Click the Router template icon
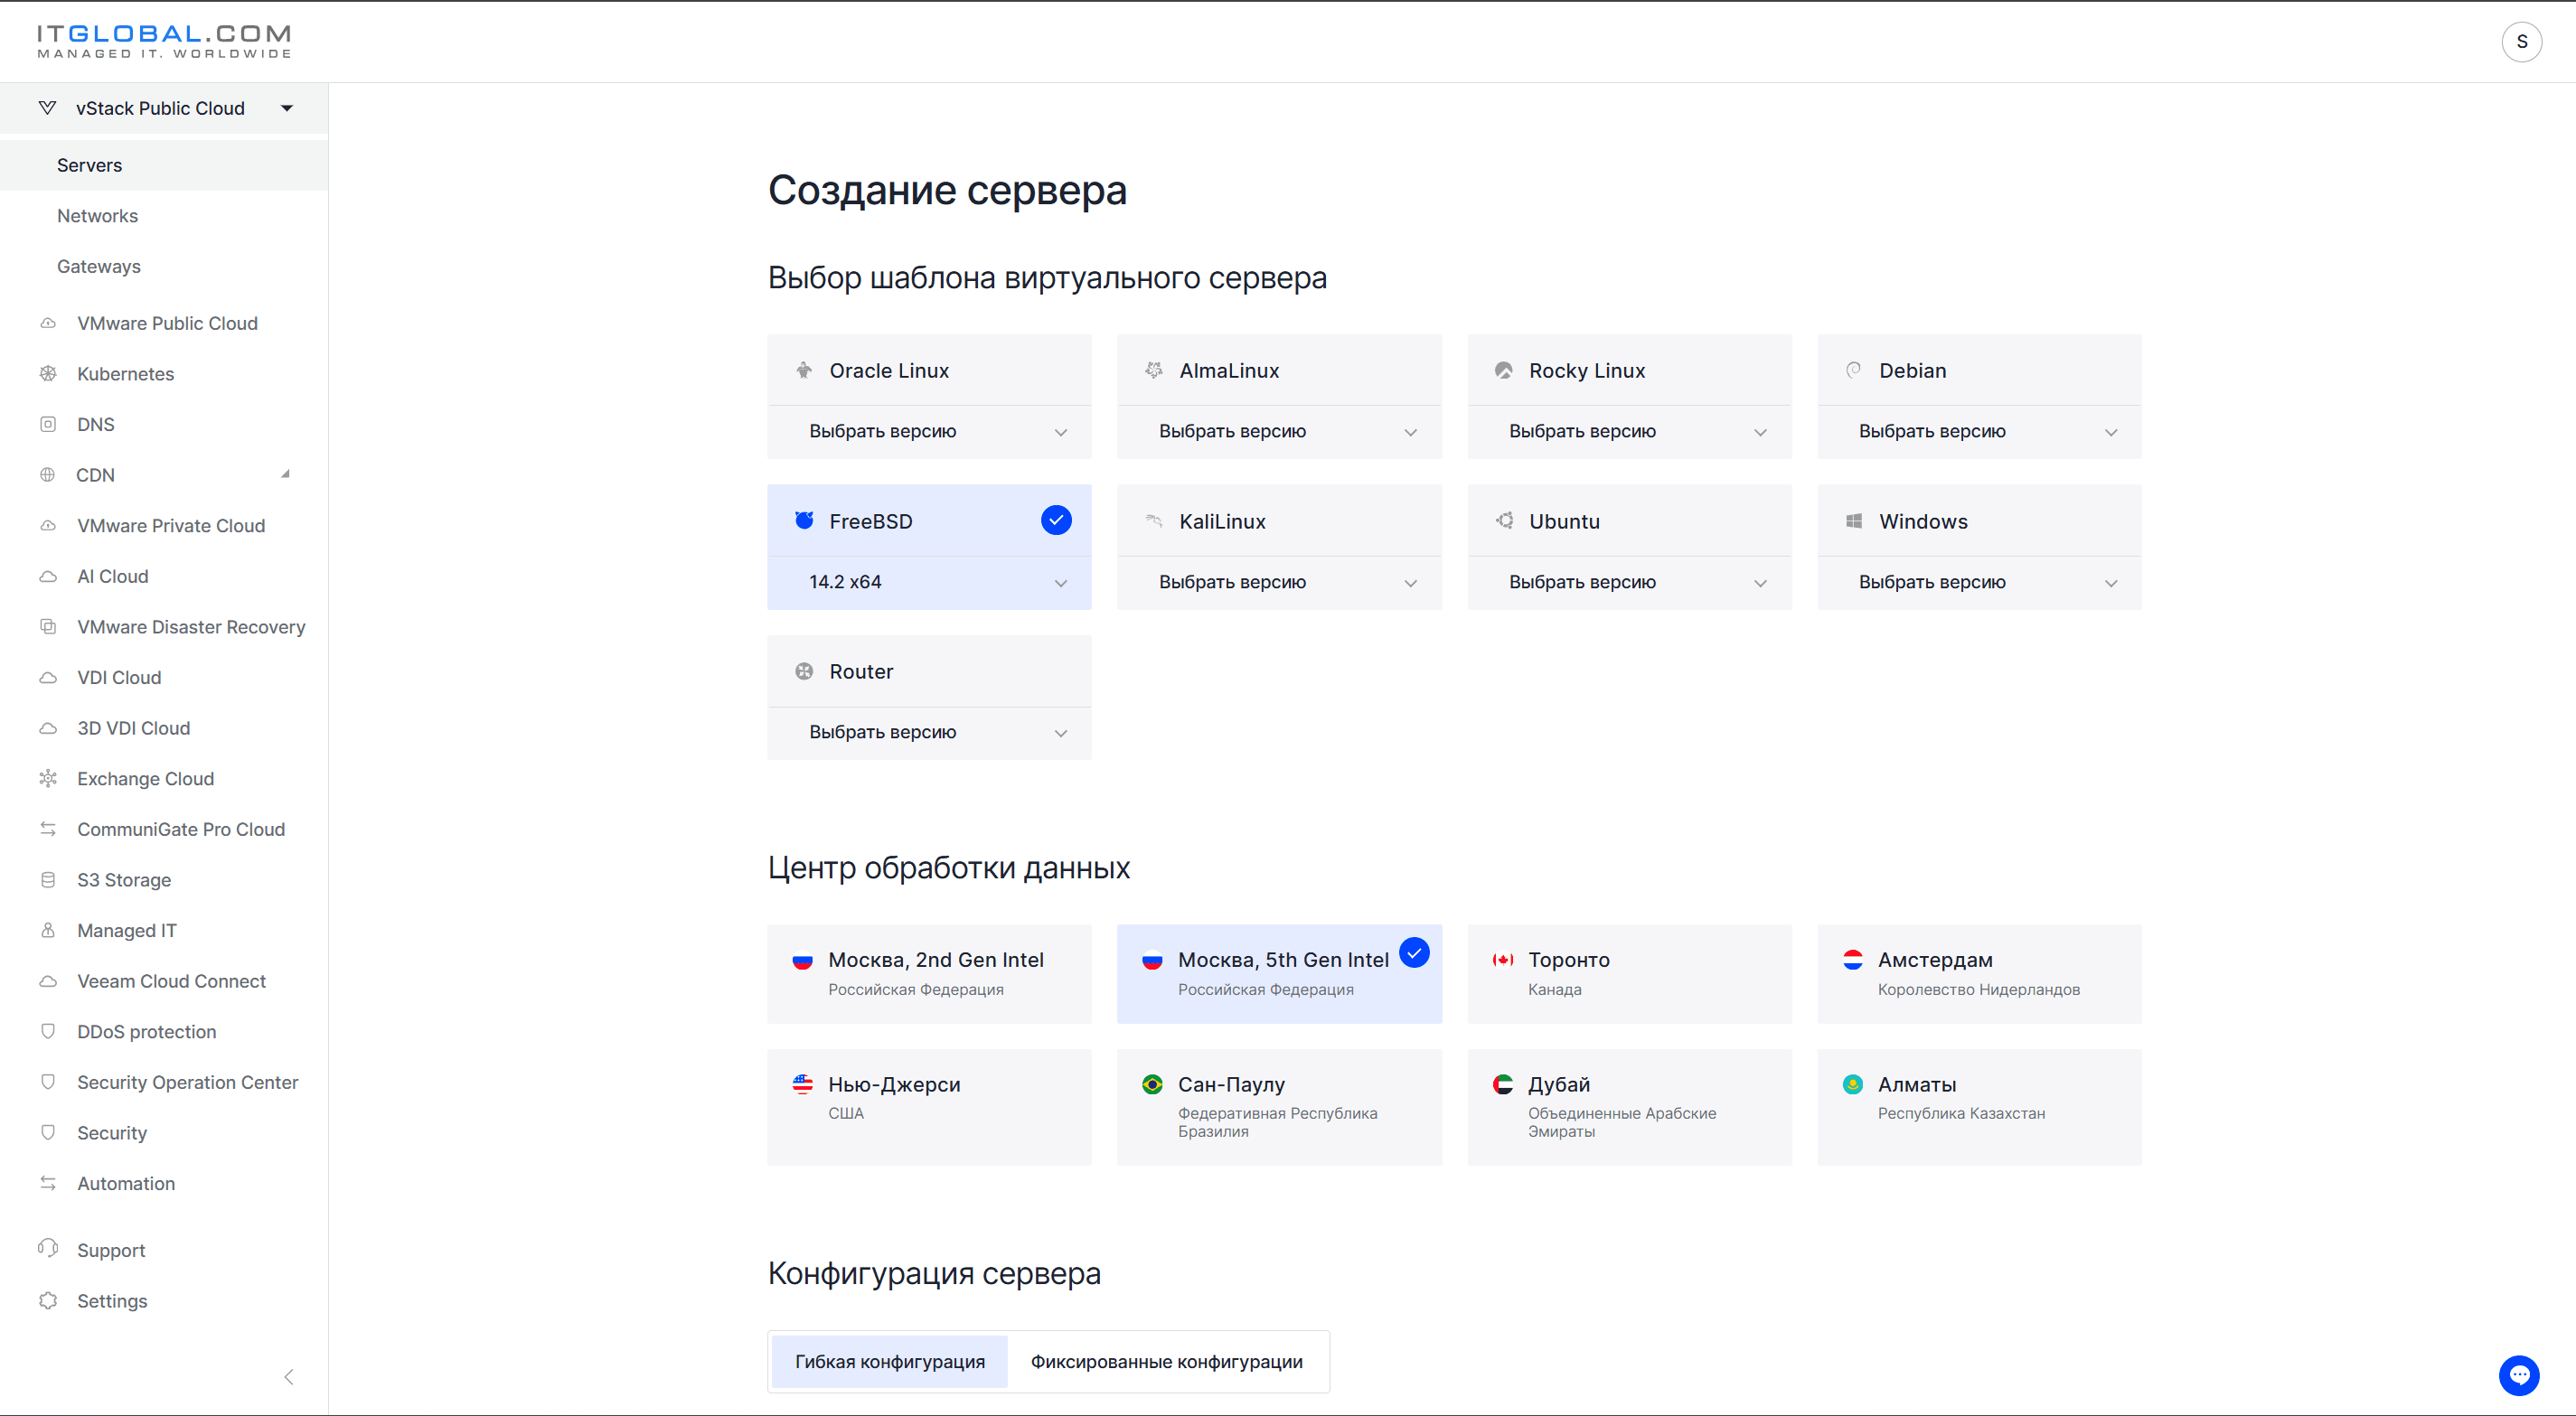This screenshot has height=1416, width=2576. pyautogui.click(x=804, y=671)
